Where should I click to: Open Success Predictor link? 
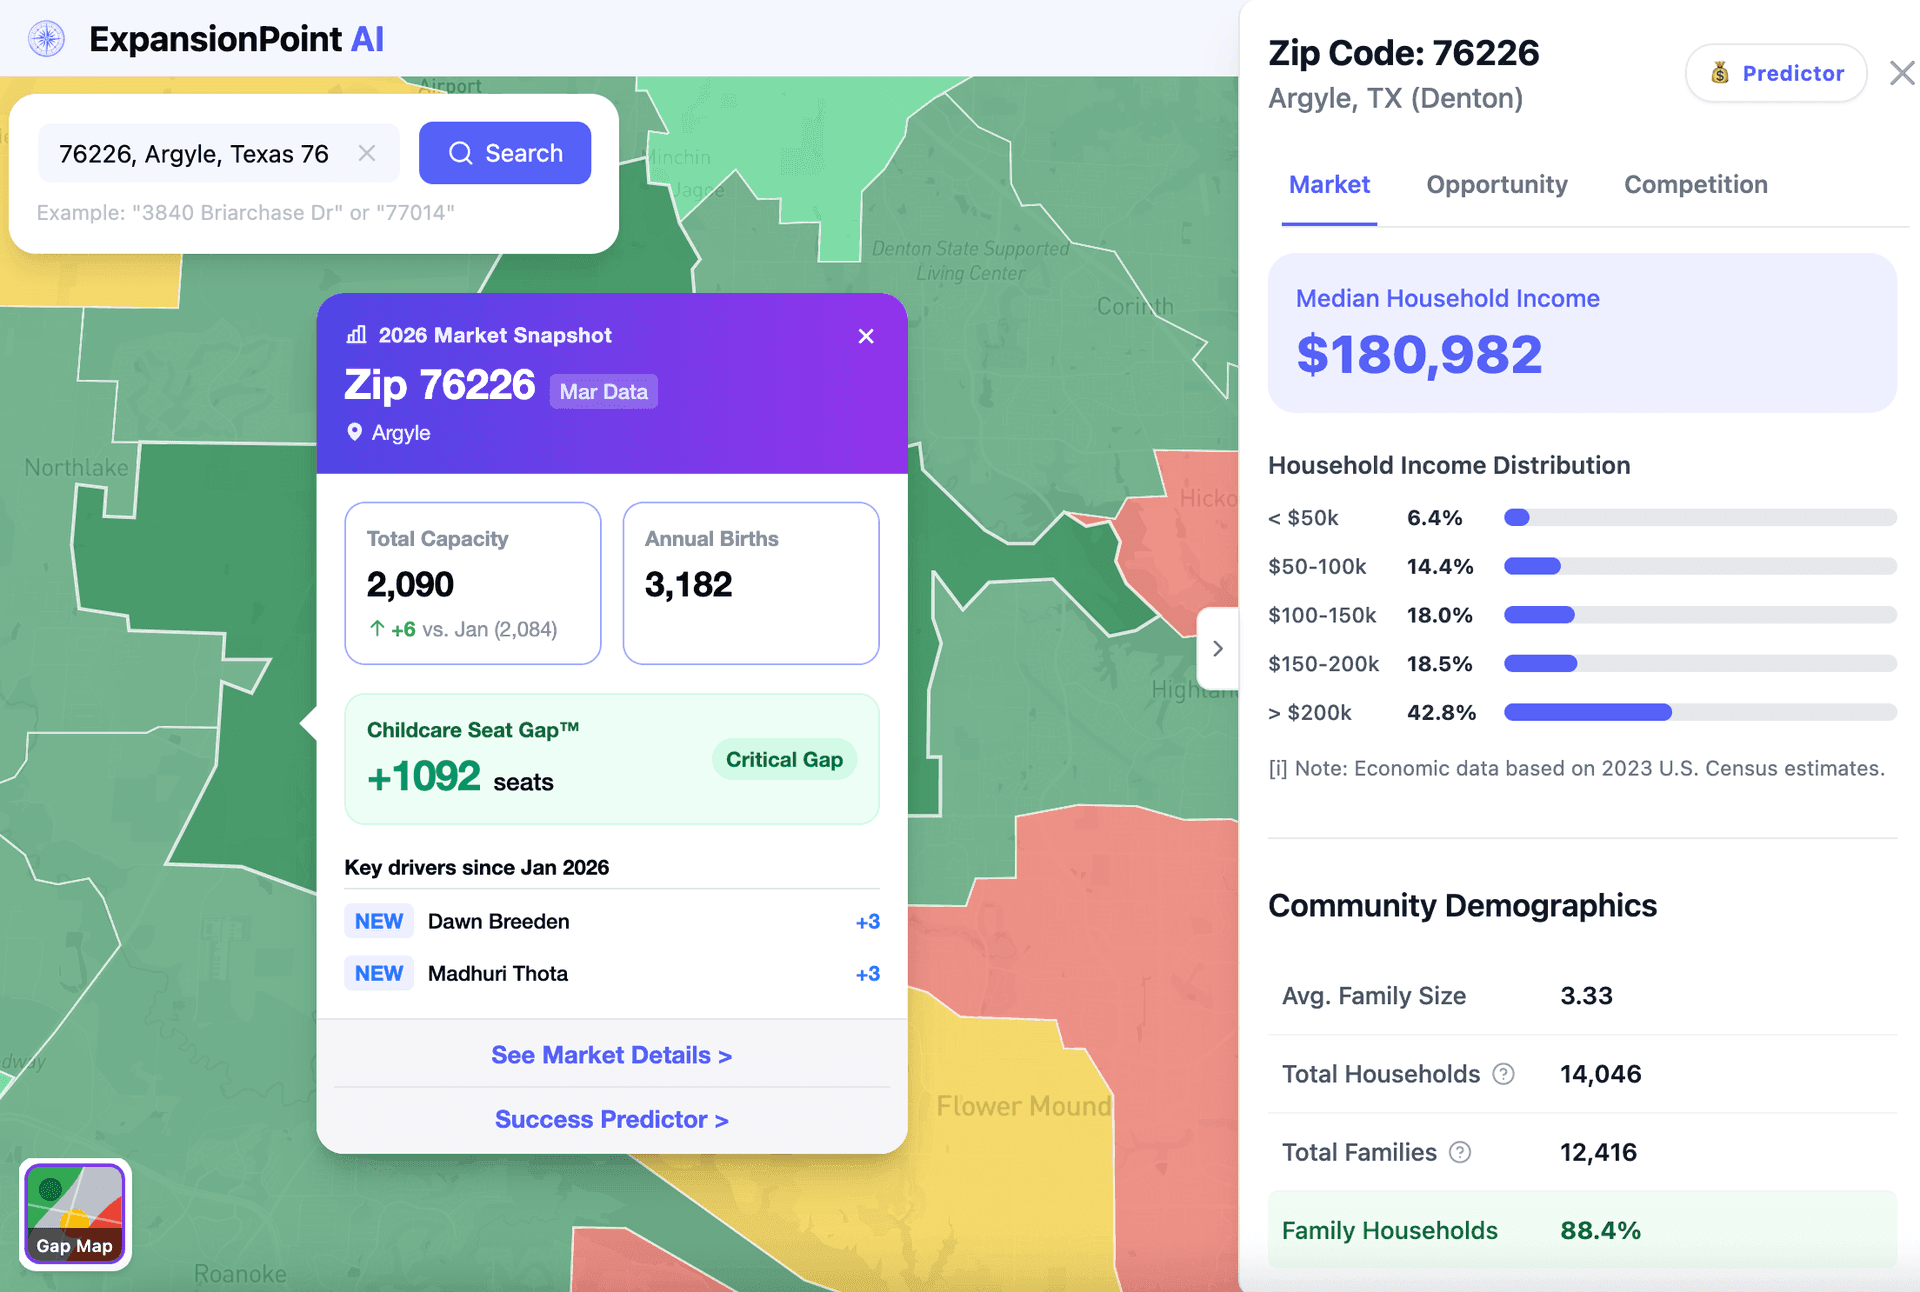611,1119
